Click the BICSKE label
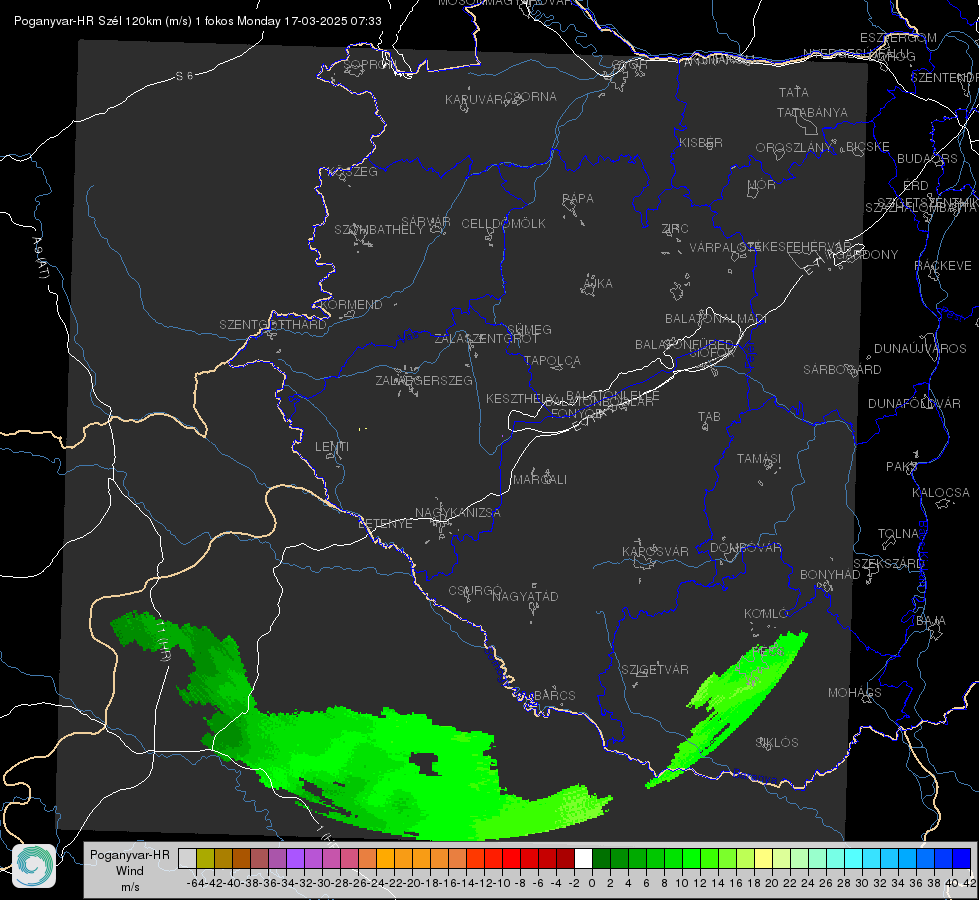 868,147
